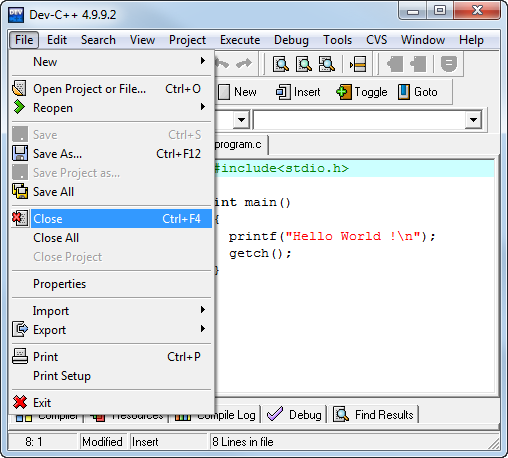The height and width of the screenshot is (458, 508).
Task: Select the program.c editor tab
Action: tap(241, 145)
